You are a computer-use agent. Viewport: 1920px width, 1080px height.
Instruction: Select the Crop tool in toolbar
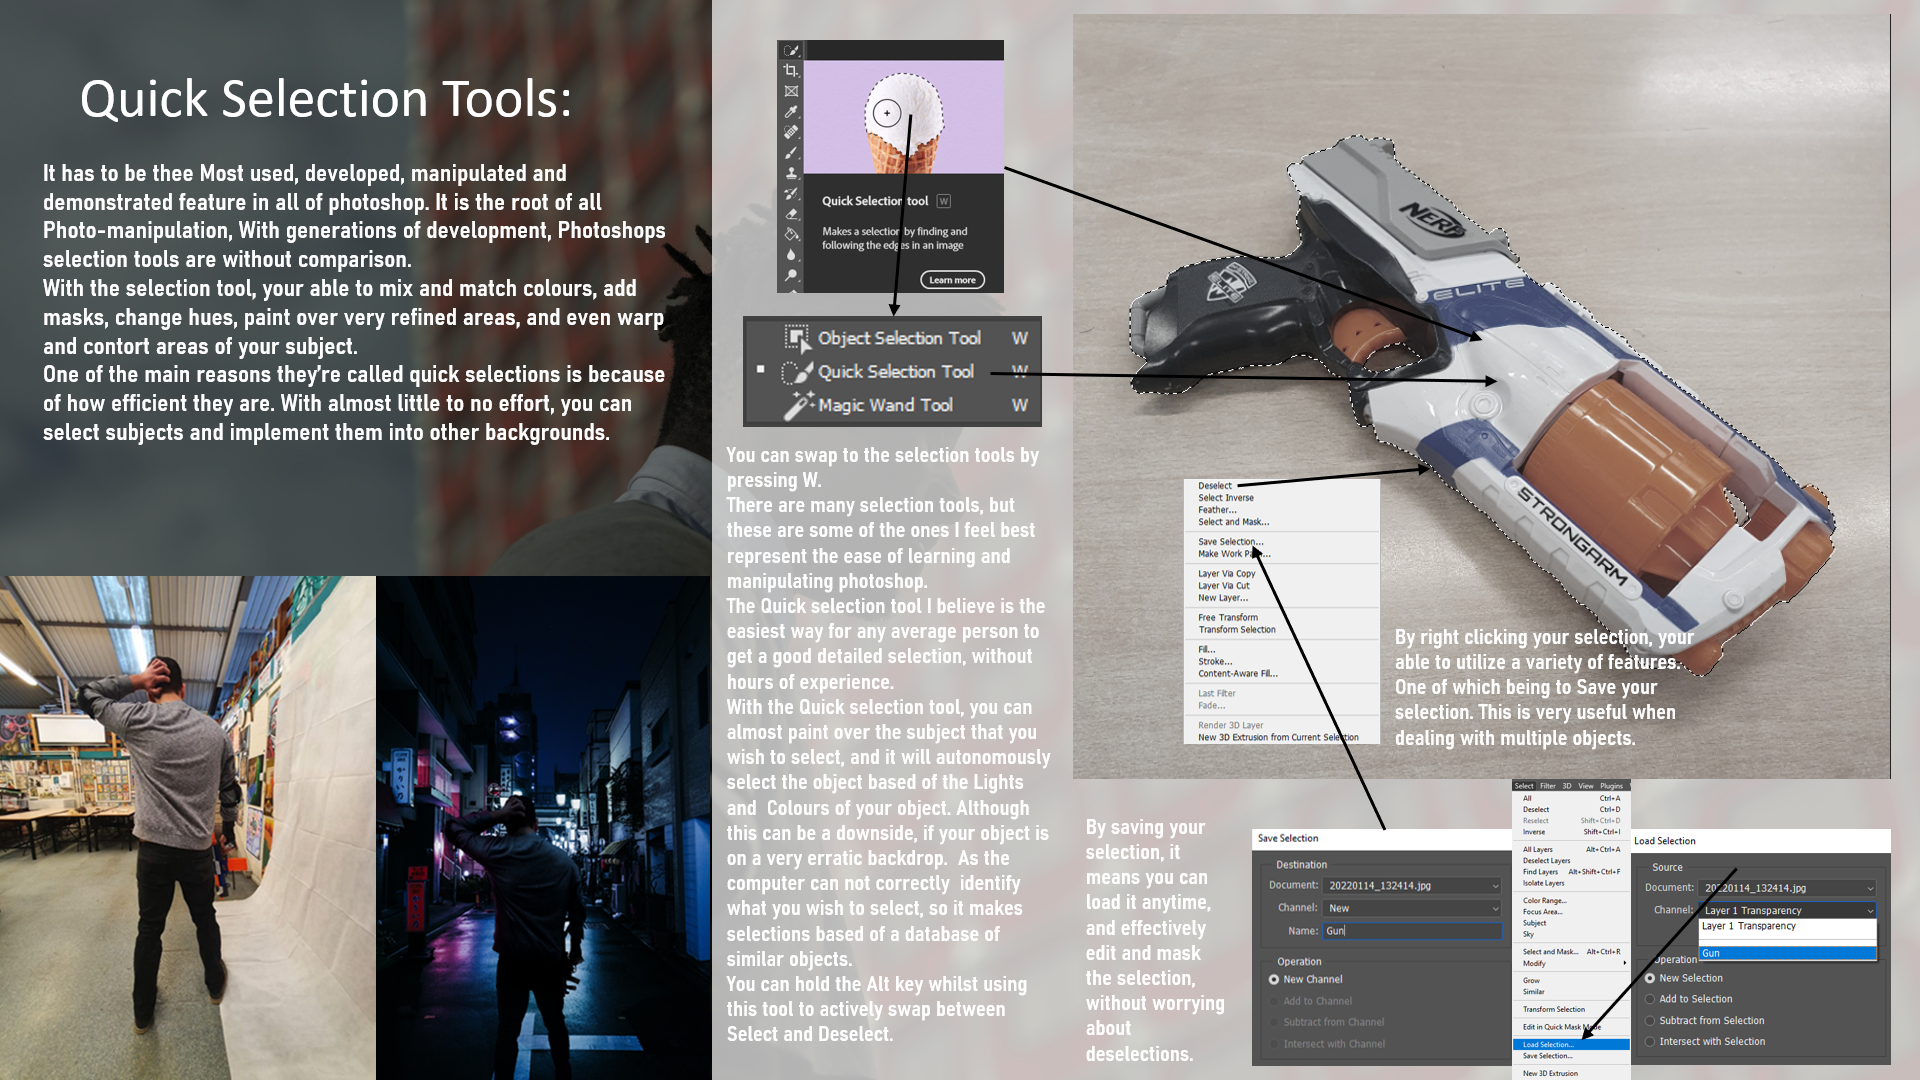(791, 70)
